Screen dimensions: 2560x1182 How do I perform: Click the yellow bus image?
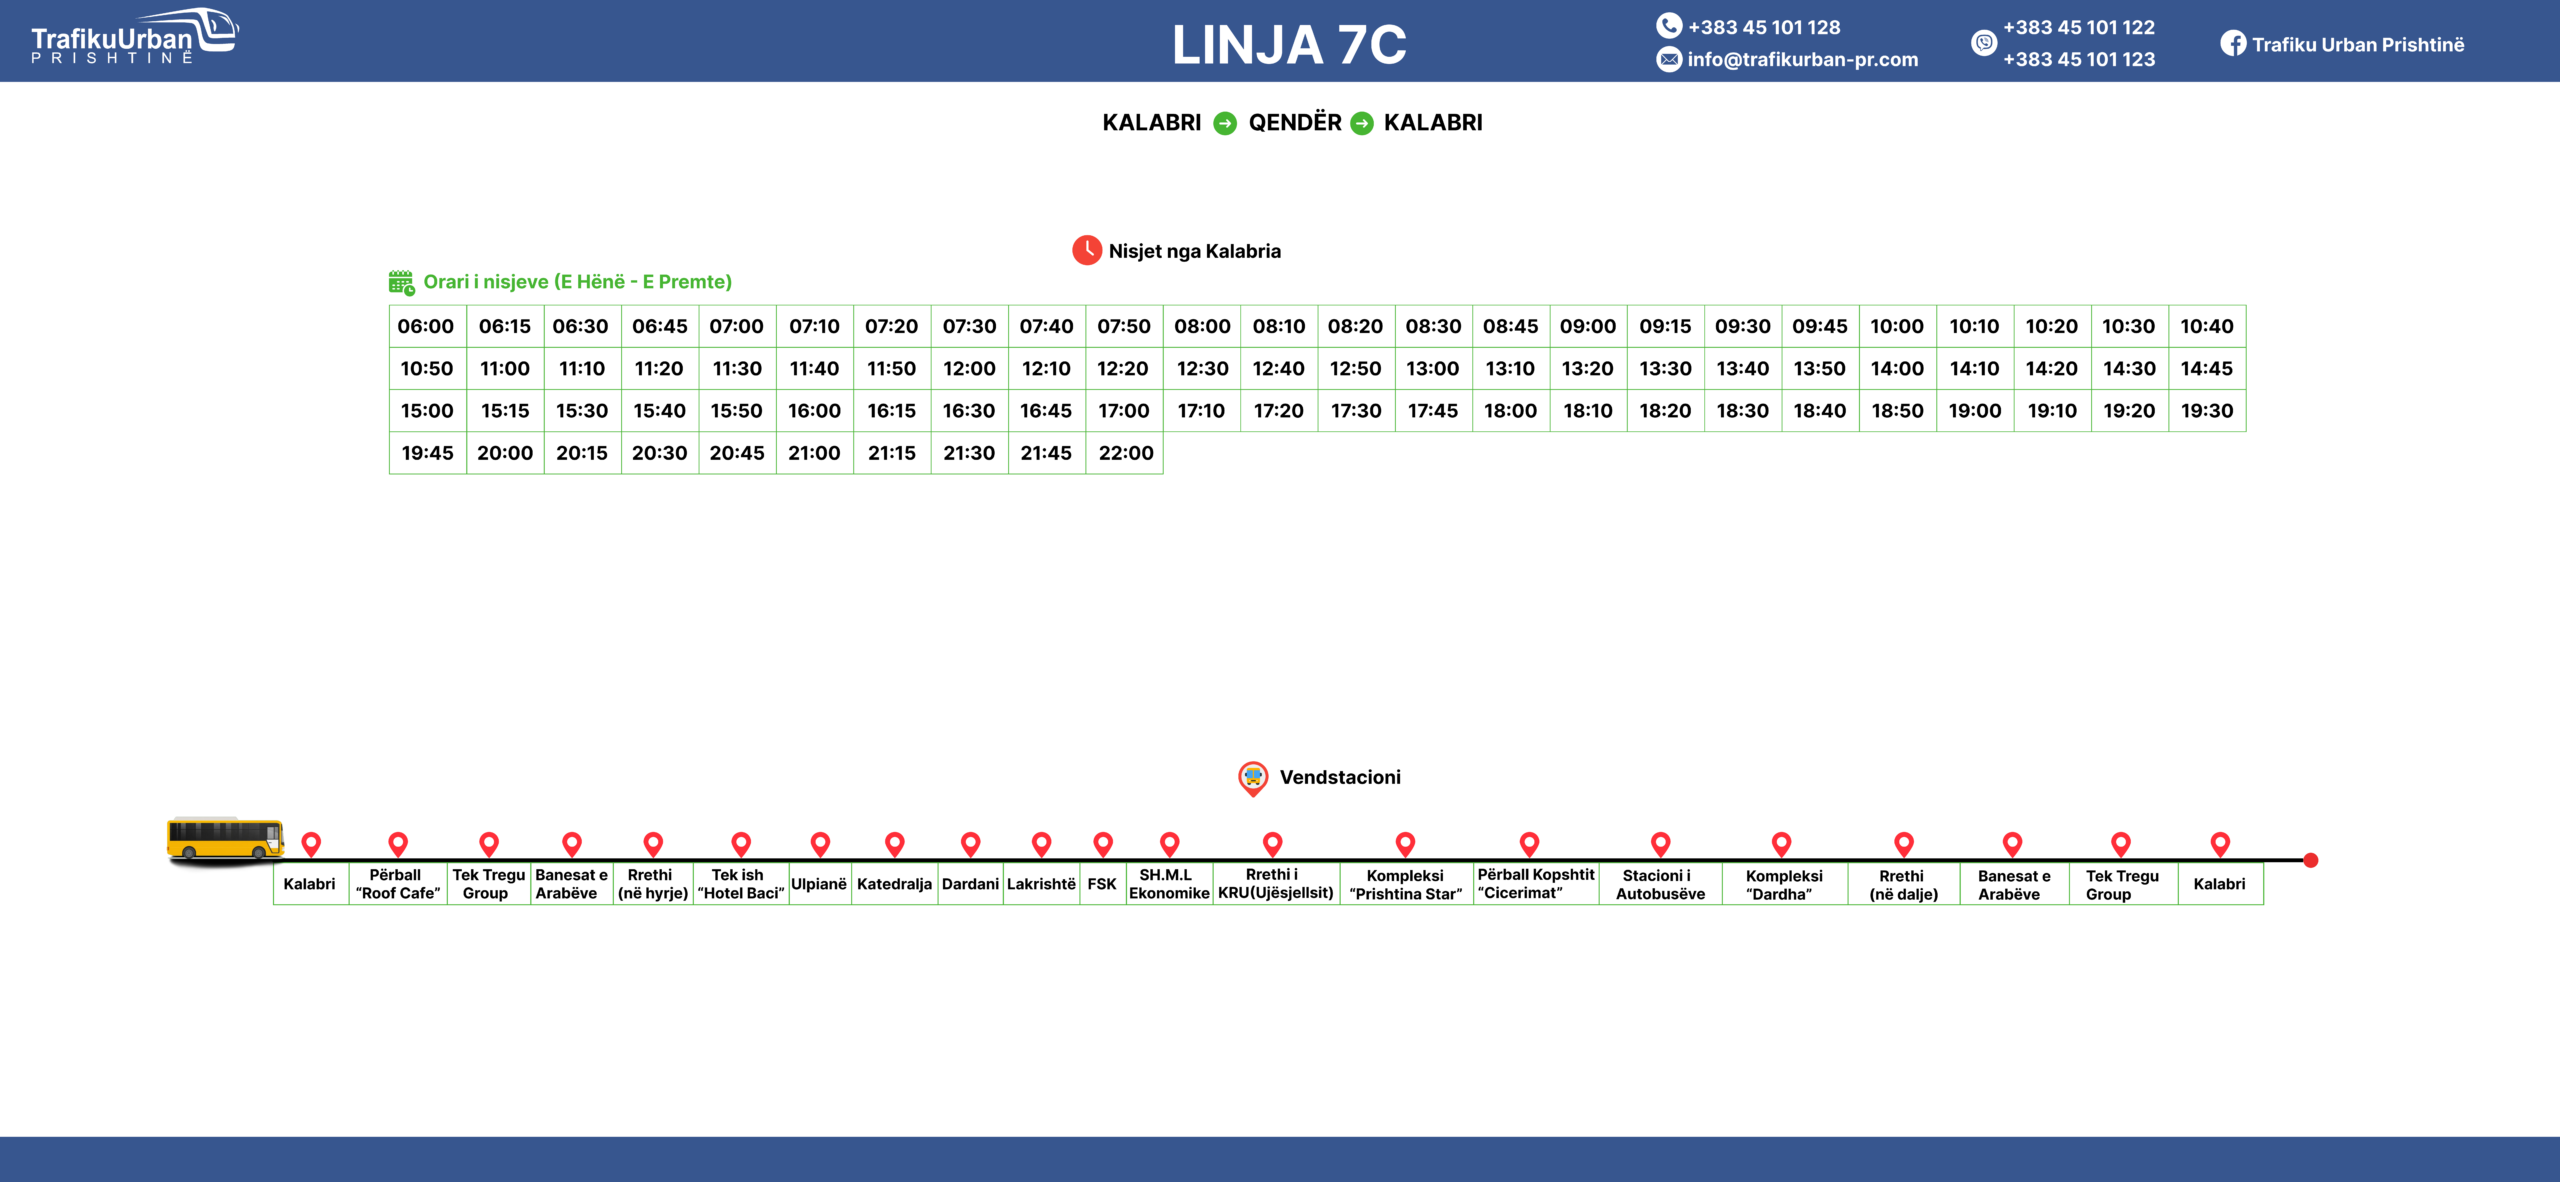(x=225, y=840)
